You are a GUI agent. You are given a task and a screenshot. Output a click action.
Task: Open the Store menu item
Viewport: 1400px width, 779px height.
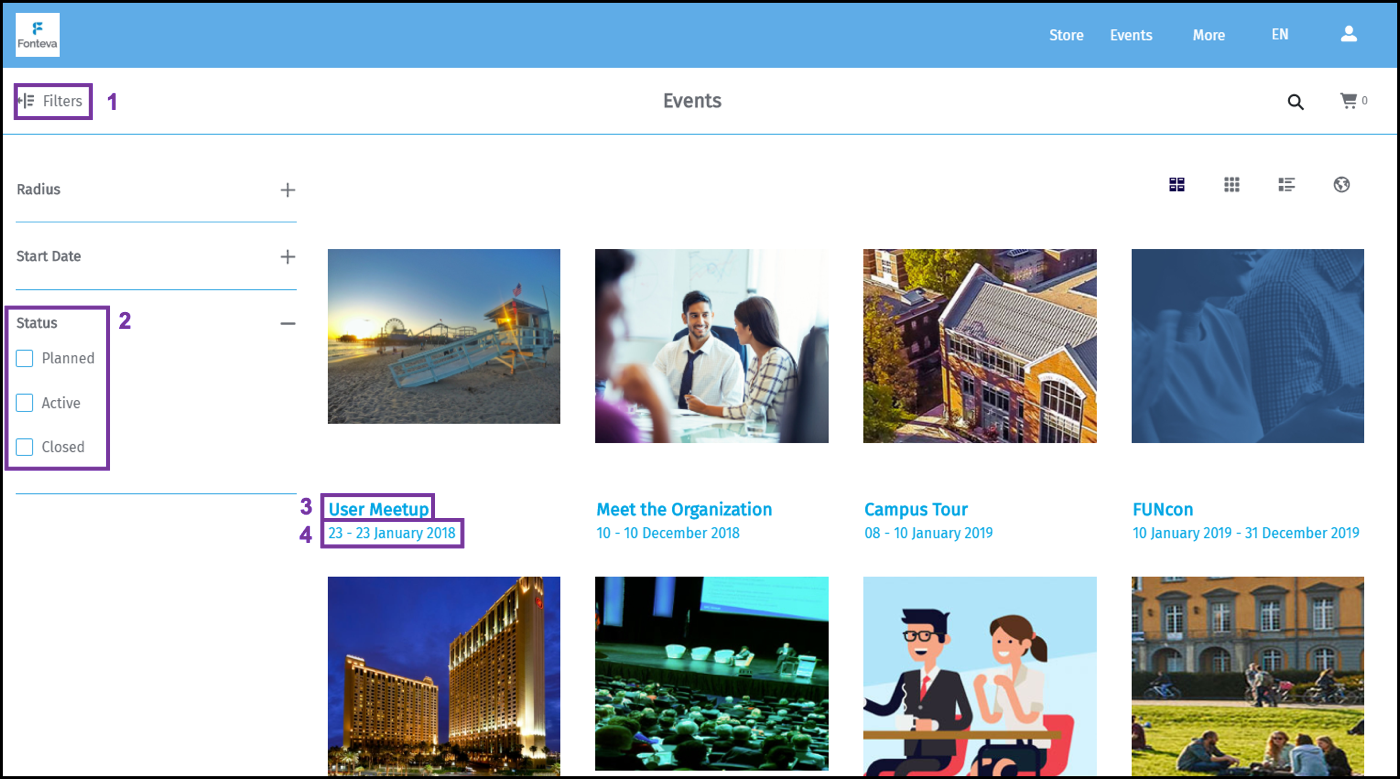coord(1066,35)
